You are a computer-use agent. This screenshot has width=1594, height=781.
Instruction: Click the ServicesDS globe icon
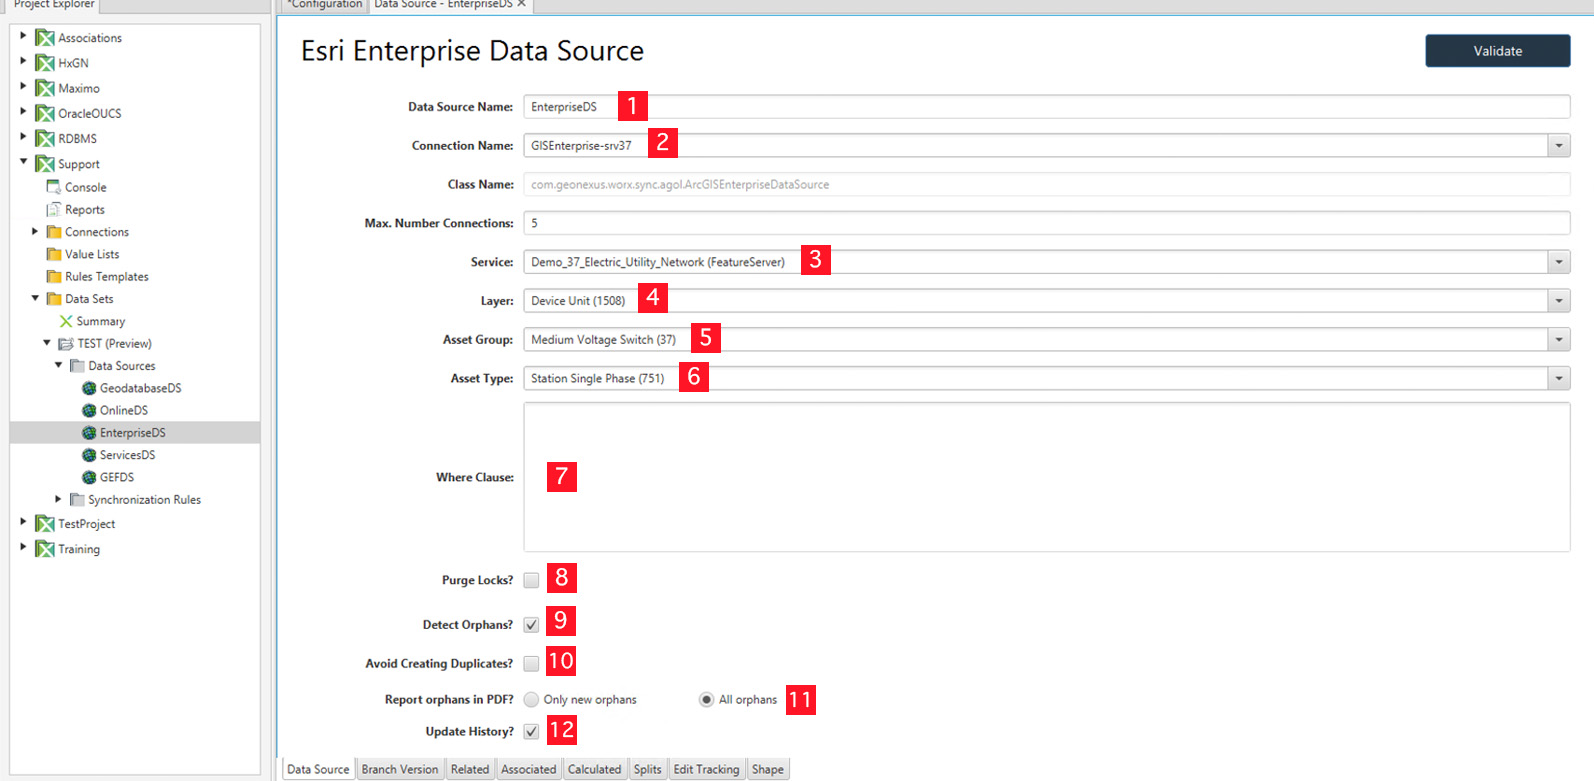[x=89, y=455]
